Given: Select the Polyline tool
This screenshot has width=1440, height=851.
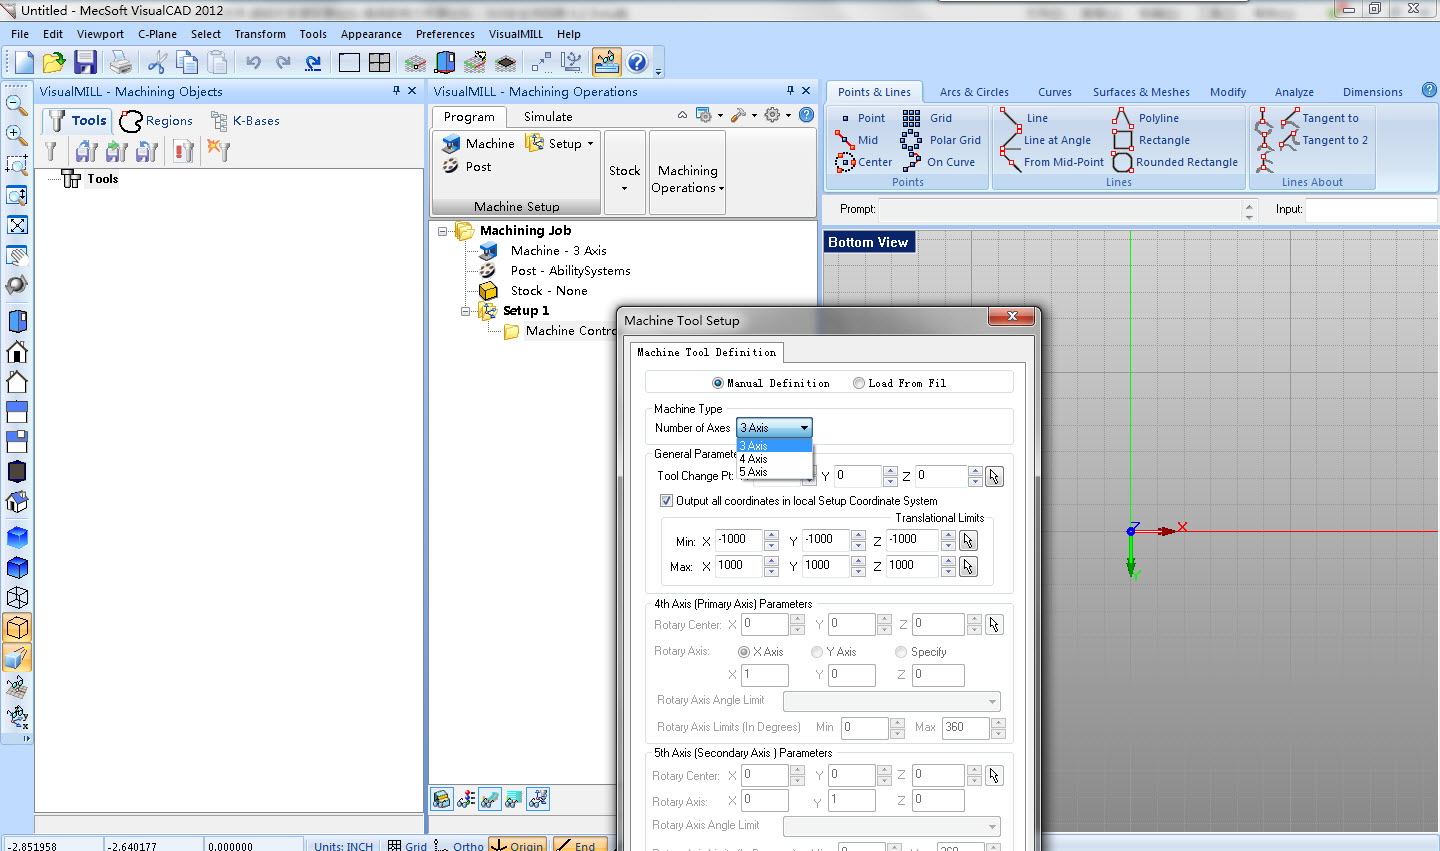Looking at the screenshot, I should (1146, 118).
